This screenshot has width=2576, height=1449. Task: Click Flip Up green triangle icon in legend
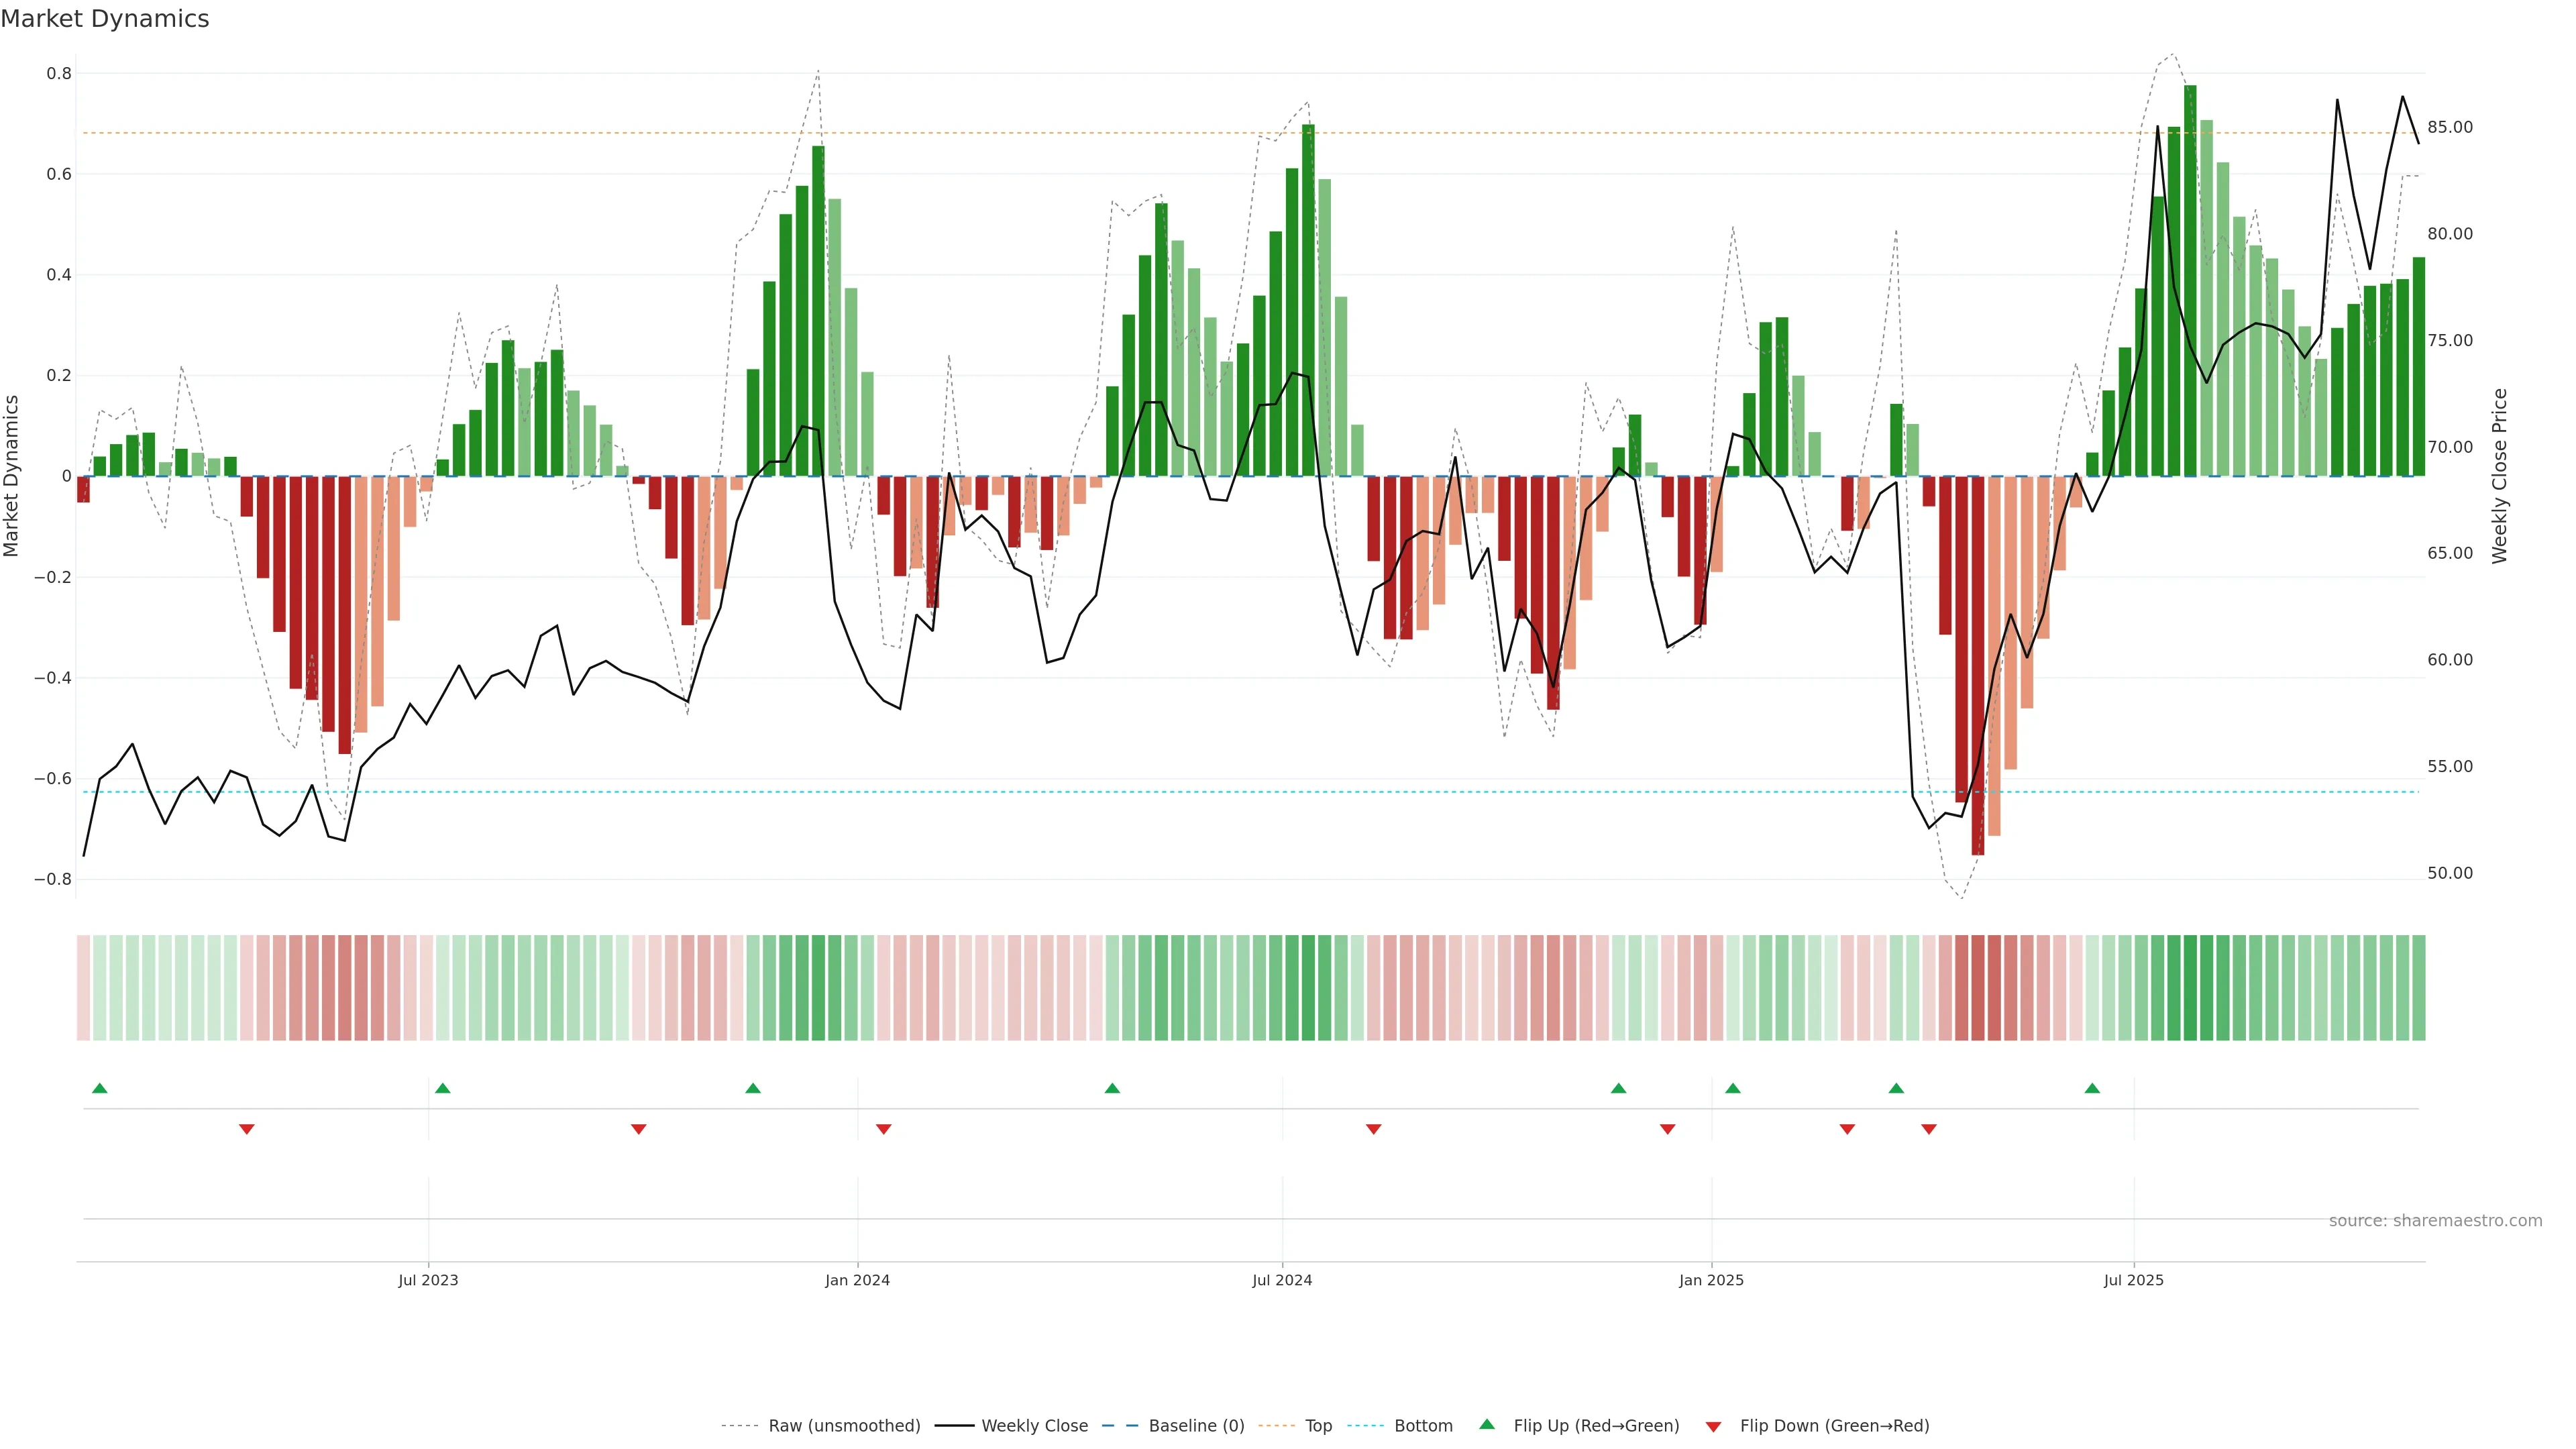[x=1487, y=1424]
